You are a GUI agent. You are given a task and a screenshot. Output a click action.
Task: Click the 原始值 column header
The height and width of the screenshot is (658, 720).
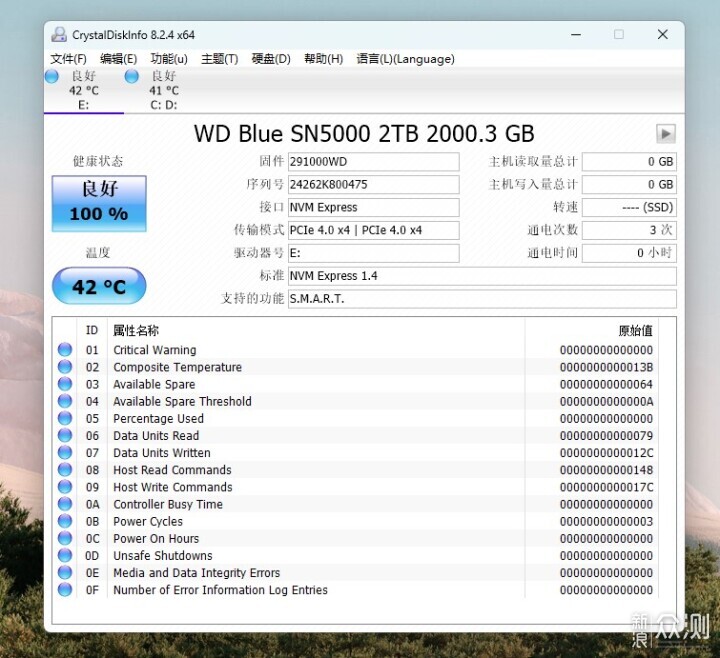635,330
